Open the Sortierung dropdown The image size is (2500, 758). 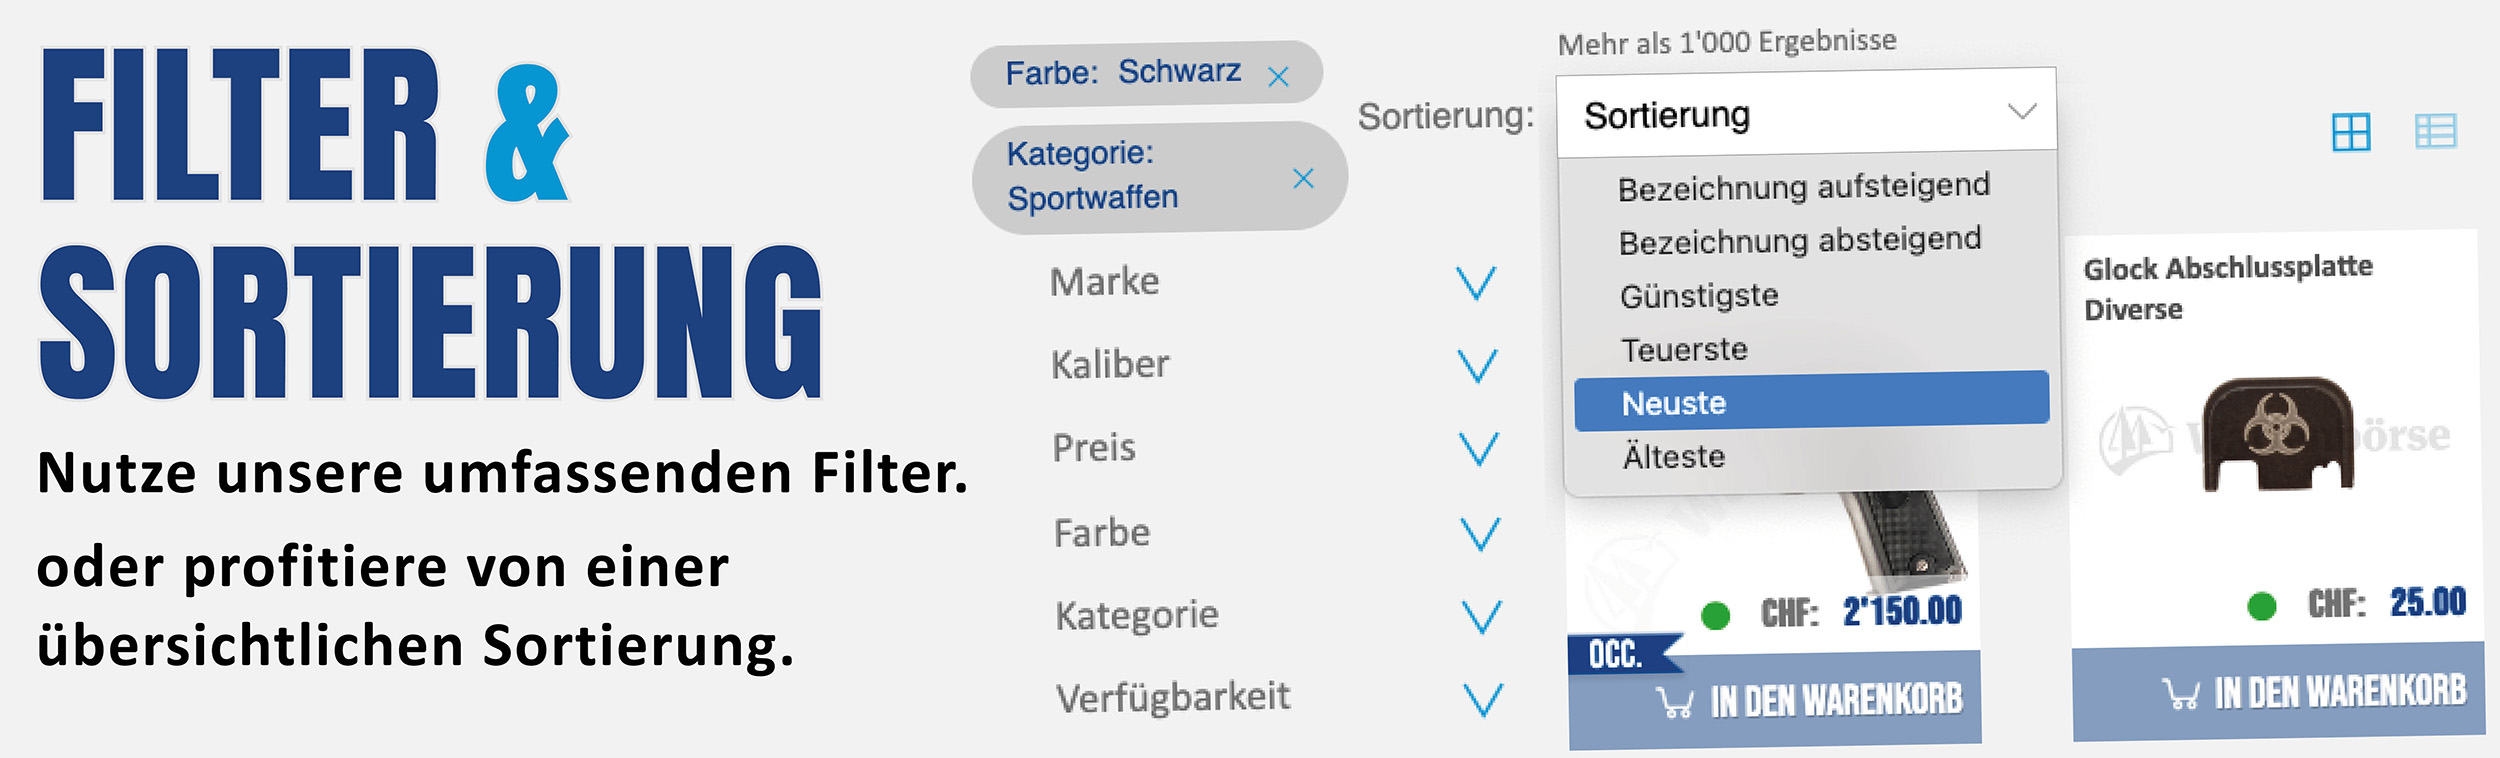pyautogui.click(x=1806, y=114)
